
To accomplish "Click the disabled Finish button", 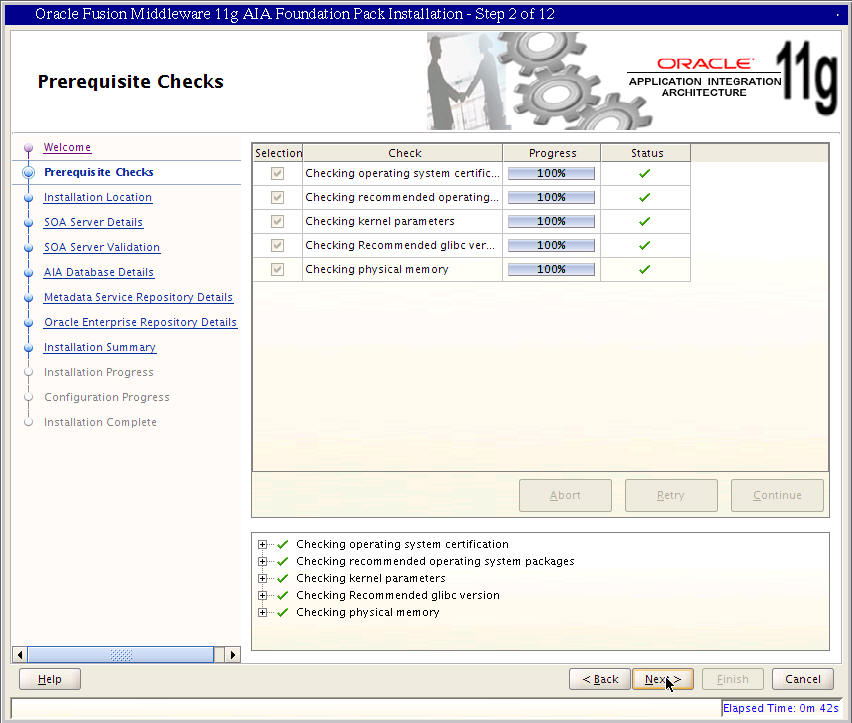I will pos(732,679).
